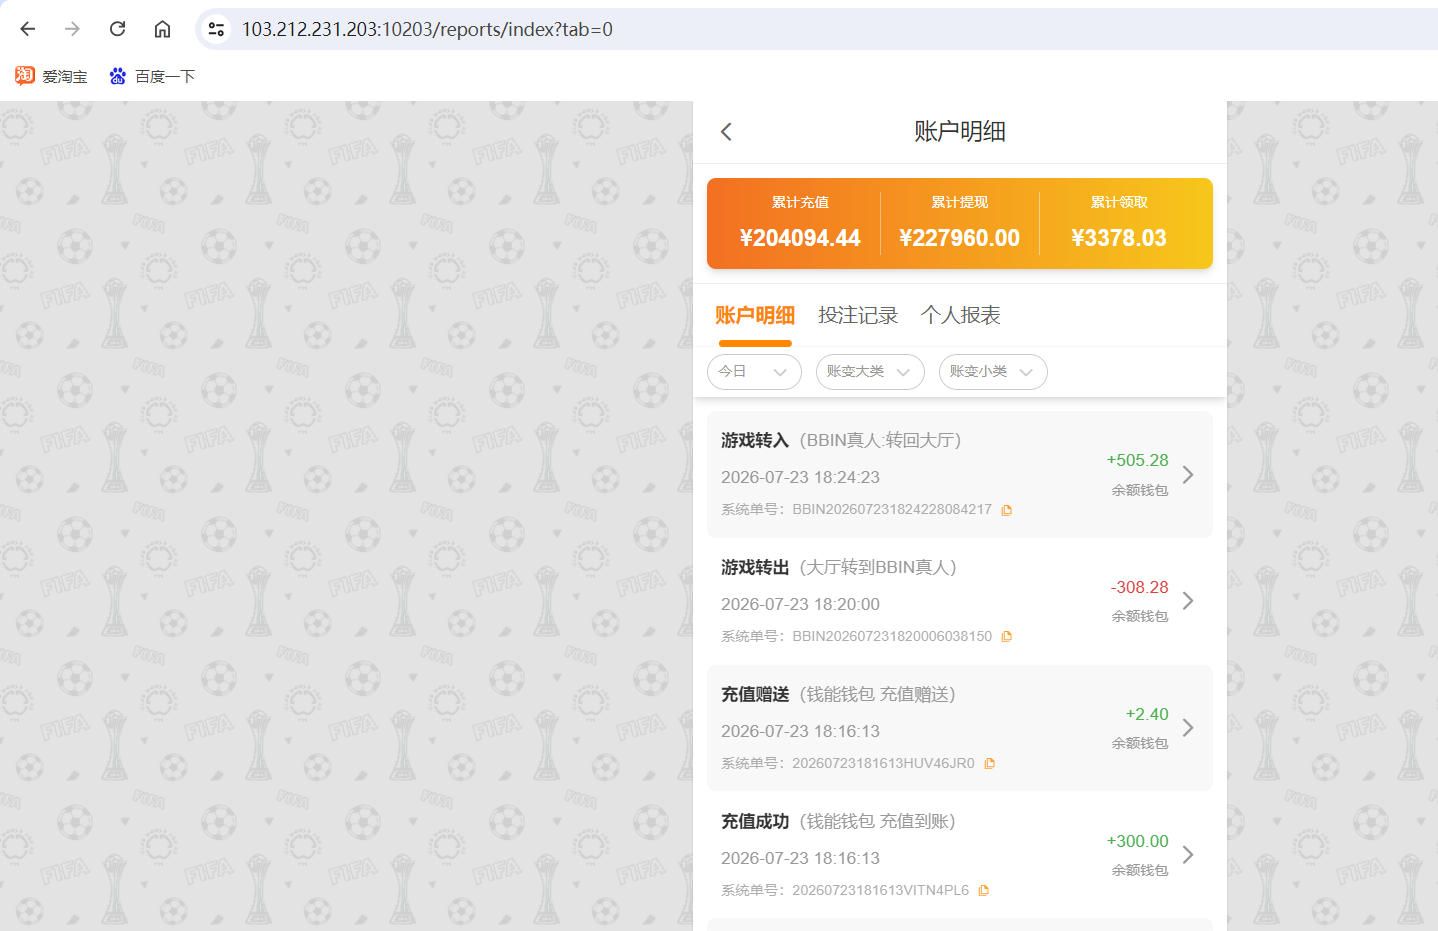This screenshot has height=931, width=1438.
Task: Go back from 账户明细 page
Action: click(x=726, y=131)
